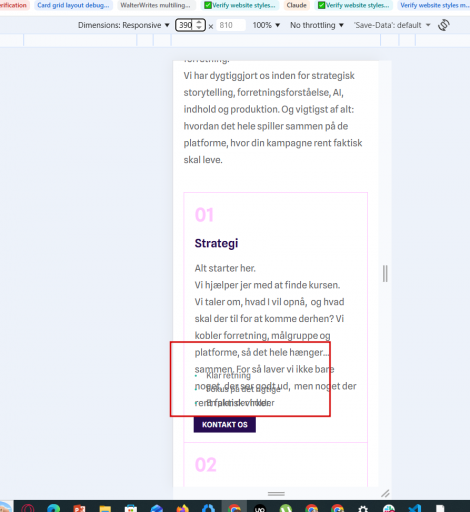This screenshot has height=512, width=470.
Task: Open the Verify website styles m... tab
Action: point(435,5)
